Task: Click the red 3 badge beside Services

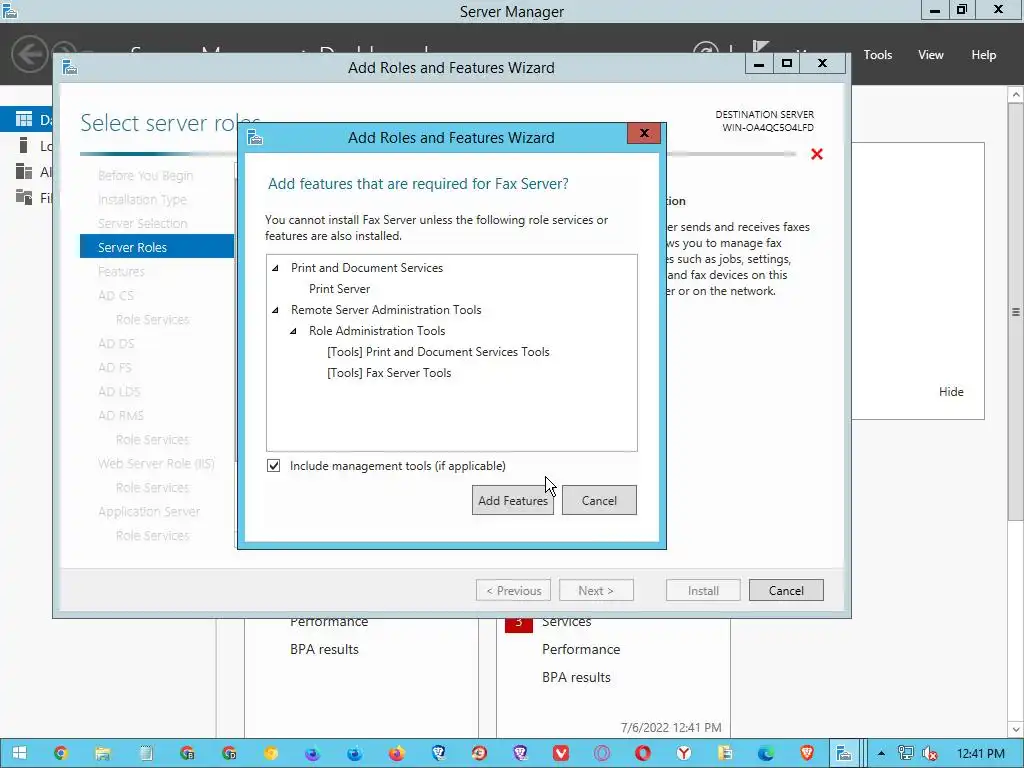Action: tap(519, 622)
